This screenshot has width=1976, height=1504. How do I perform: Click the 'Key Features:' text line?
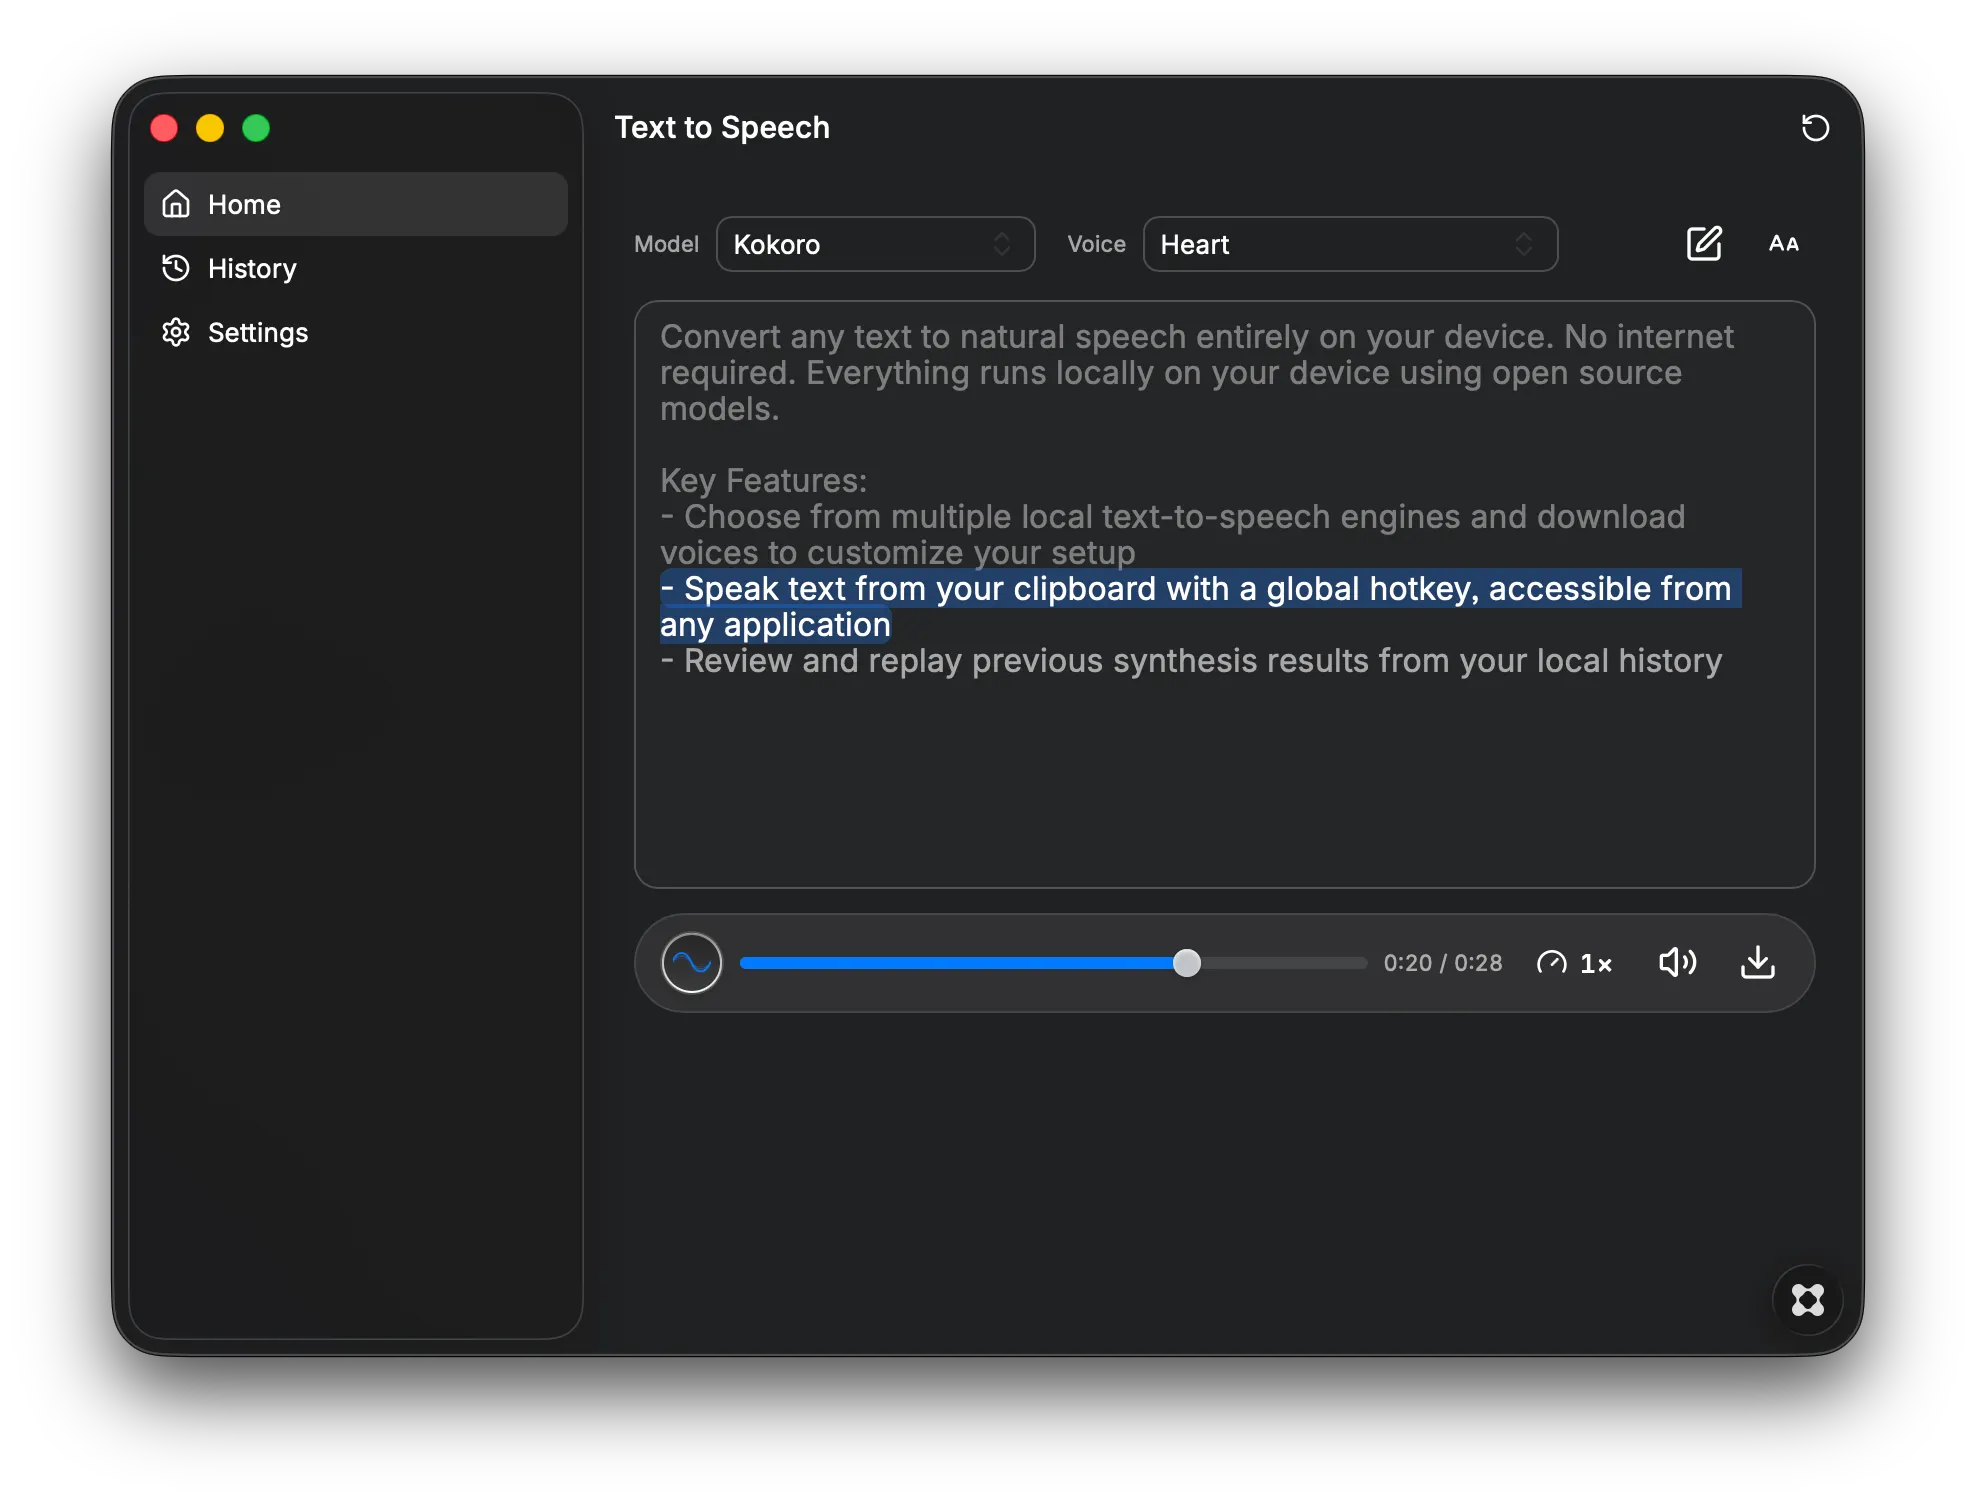point(763,481)
